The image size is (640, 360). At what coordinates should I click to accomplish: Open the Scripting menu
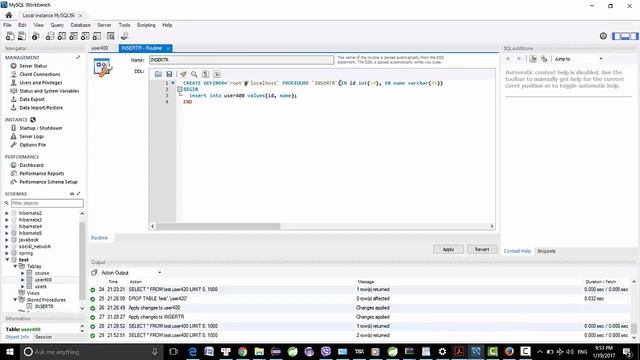tap(146, 25)
